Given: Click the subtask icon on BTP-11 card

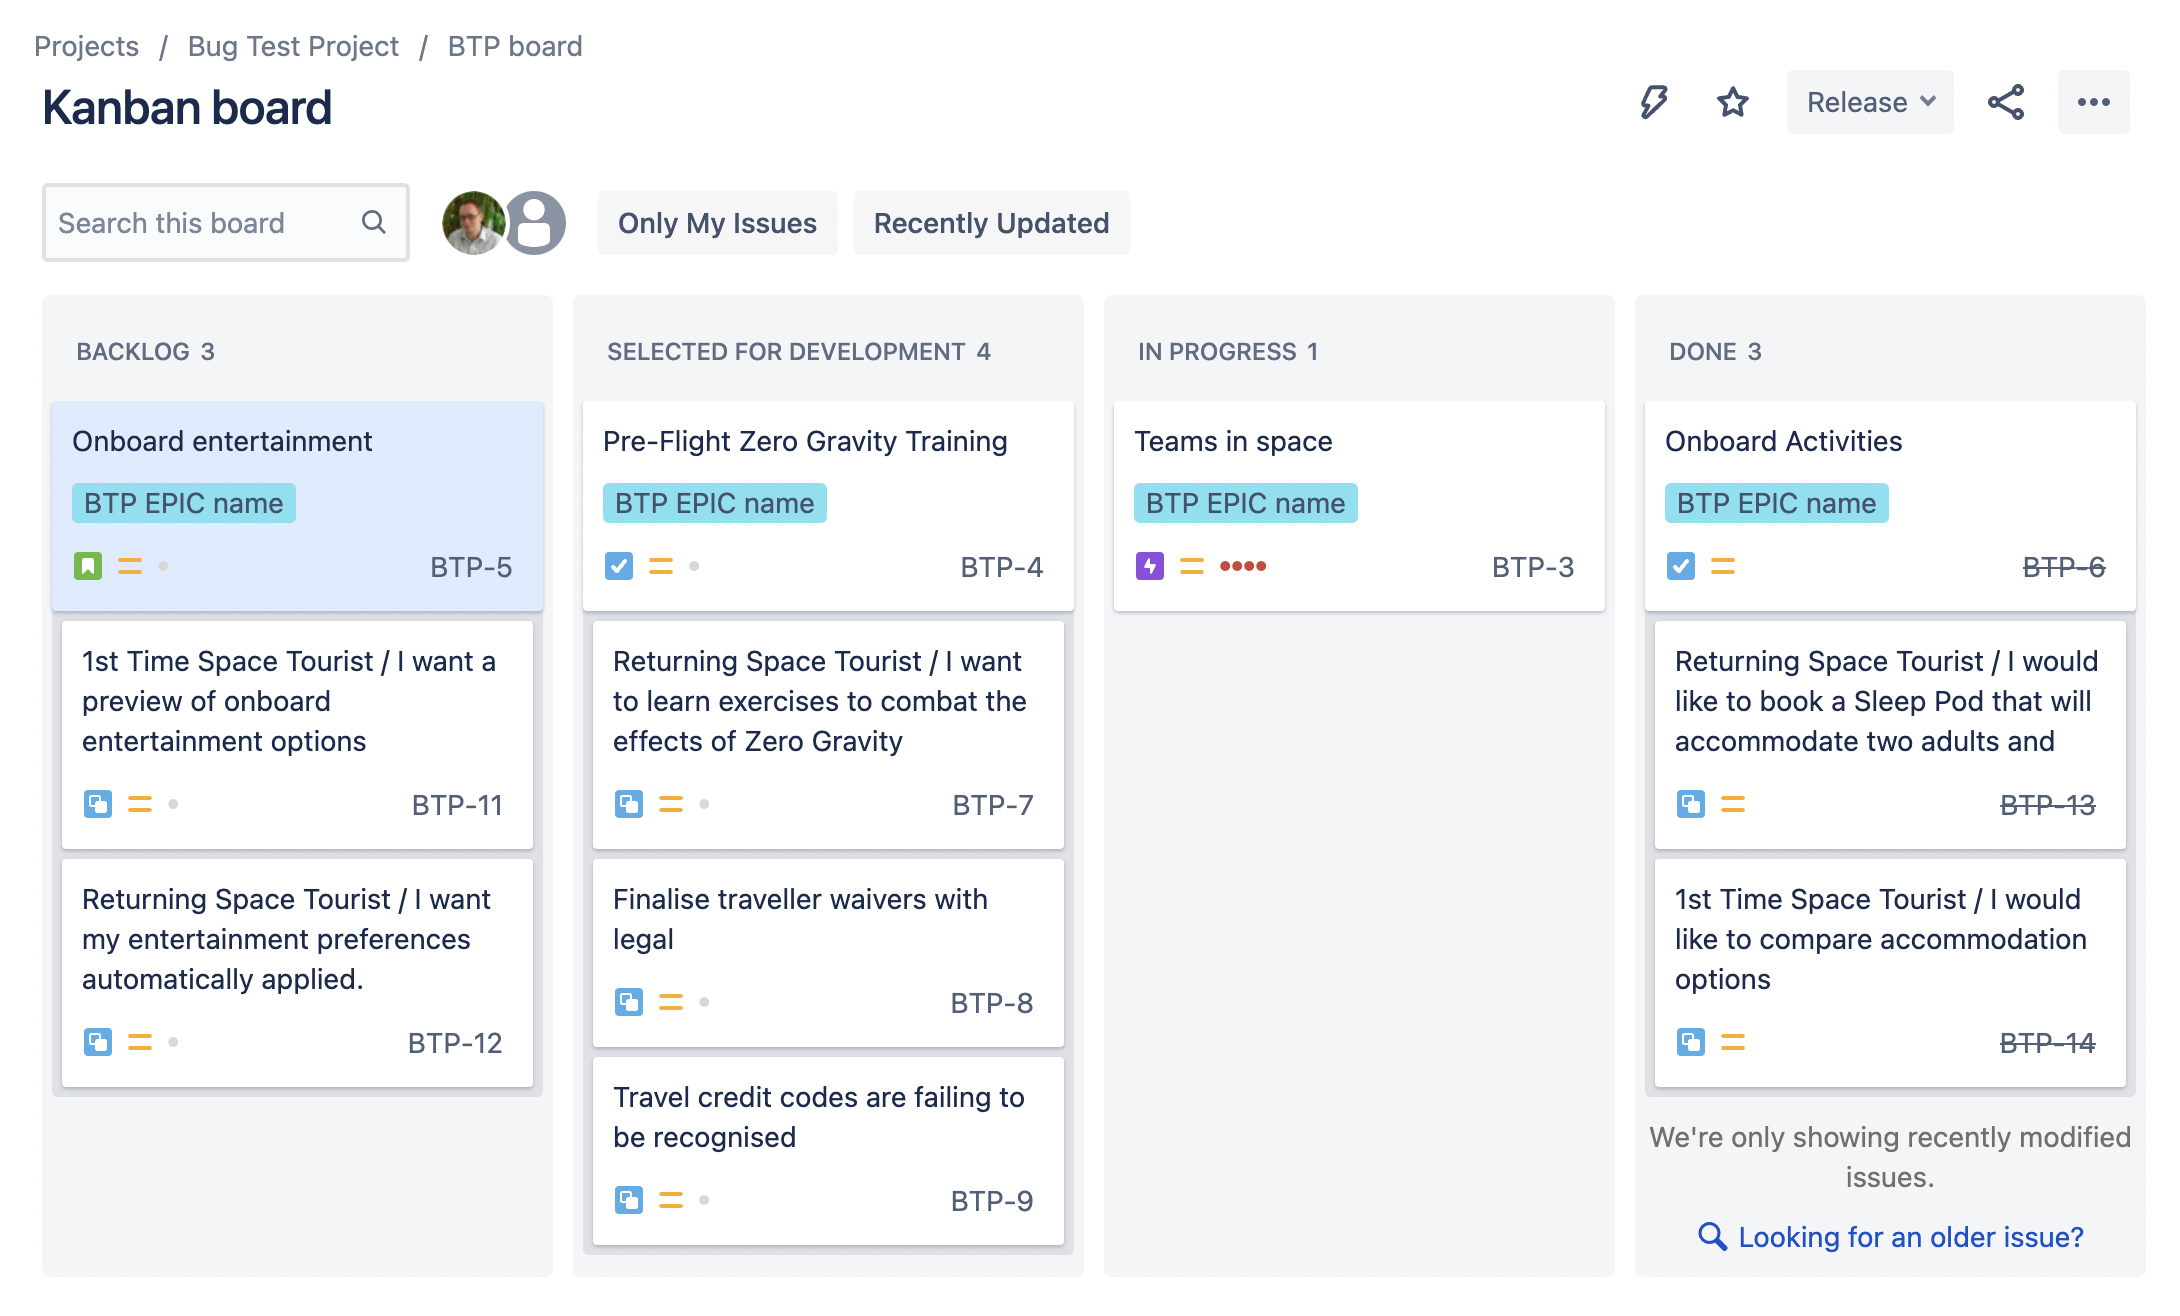Looking at the screenshot, I should (x=98, y=804).
